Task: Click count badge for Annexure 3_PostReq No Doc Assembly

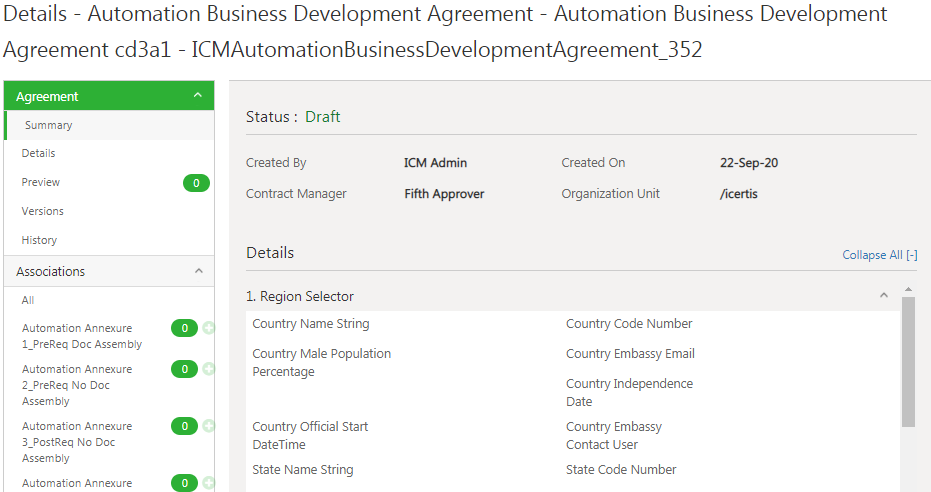Action: click(184, 426)
